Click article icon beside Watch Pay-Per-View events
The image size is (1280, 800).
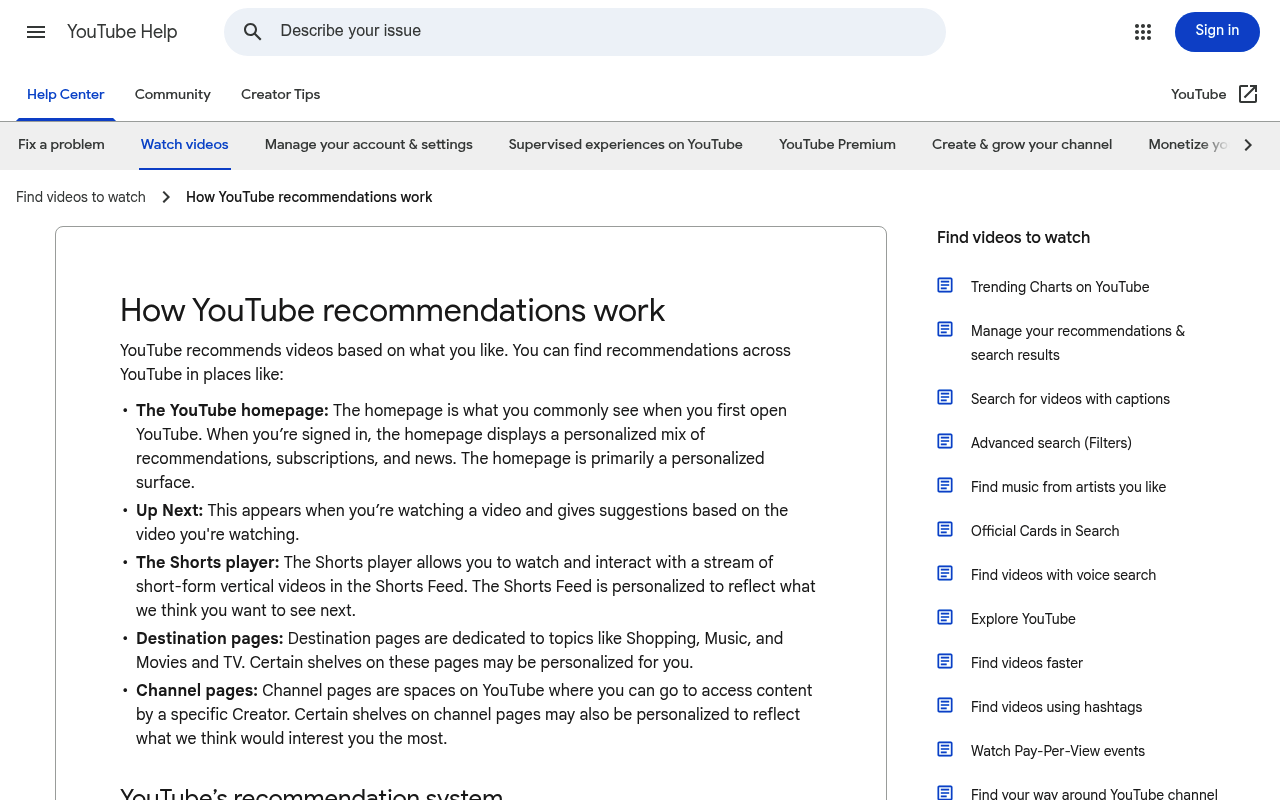tap(945, 749)
